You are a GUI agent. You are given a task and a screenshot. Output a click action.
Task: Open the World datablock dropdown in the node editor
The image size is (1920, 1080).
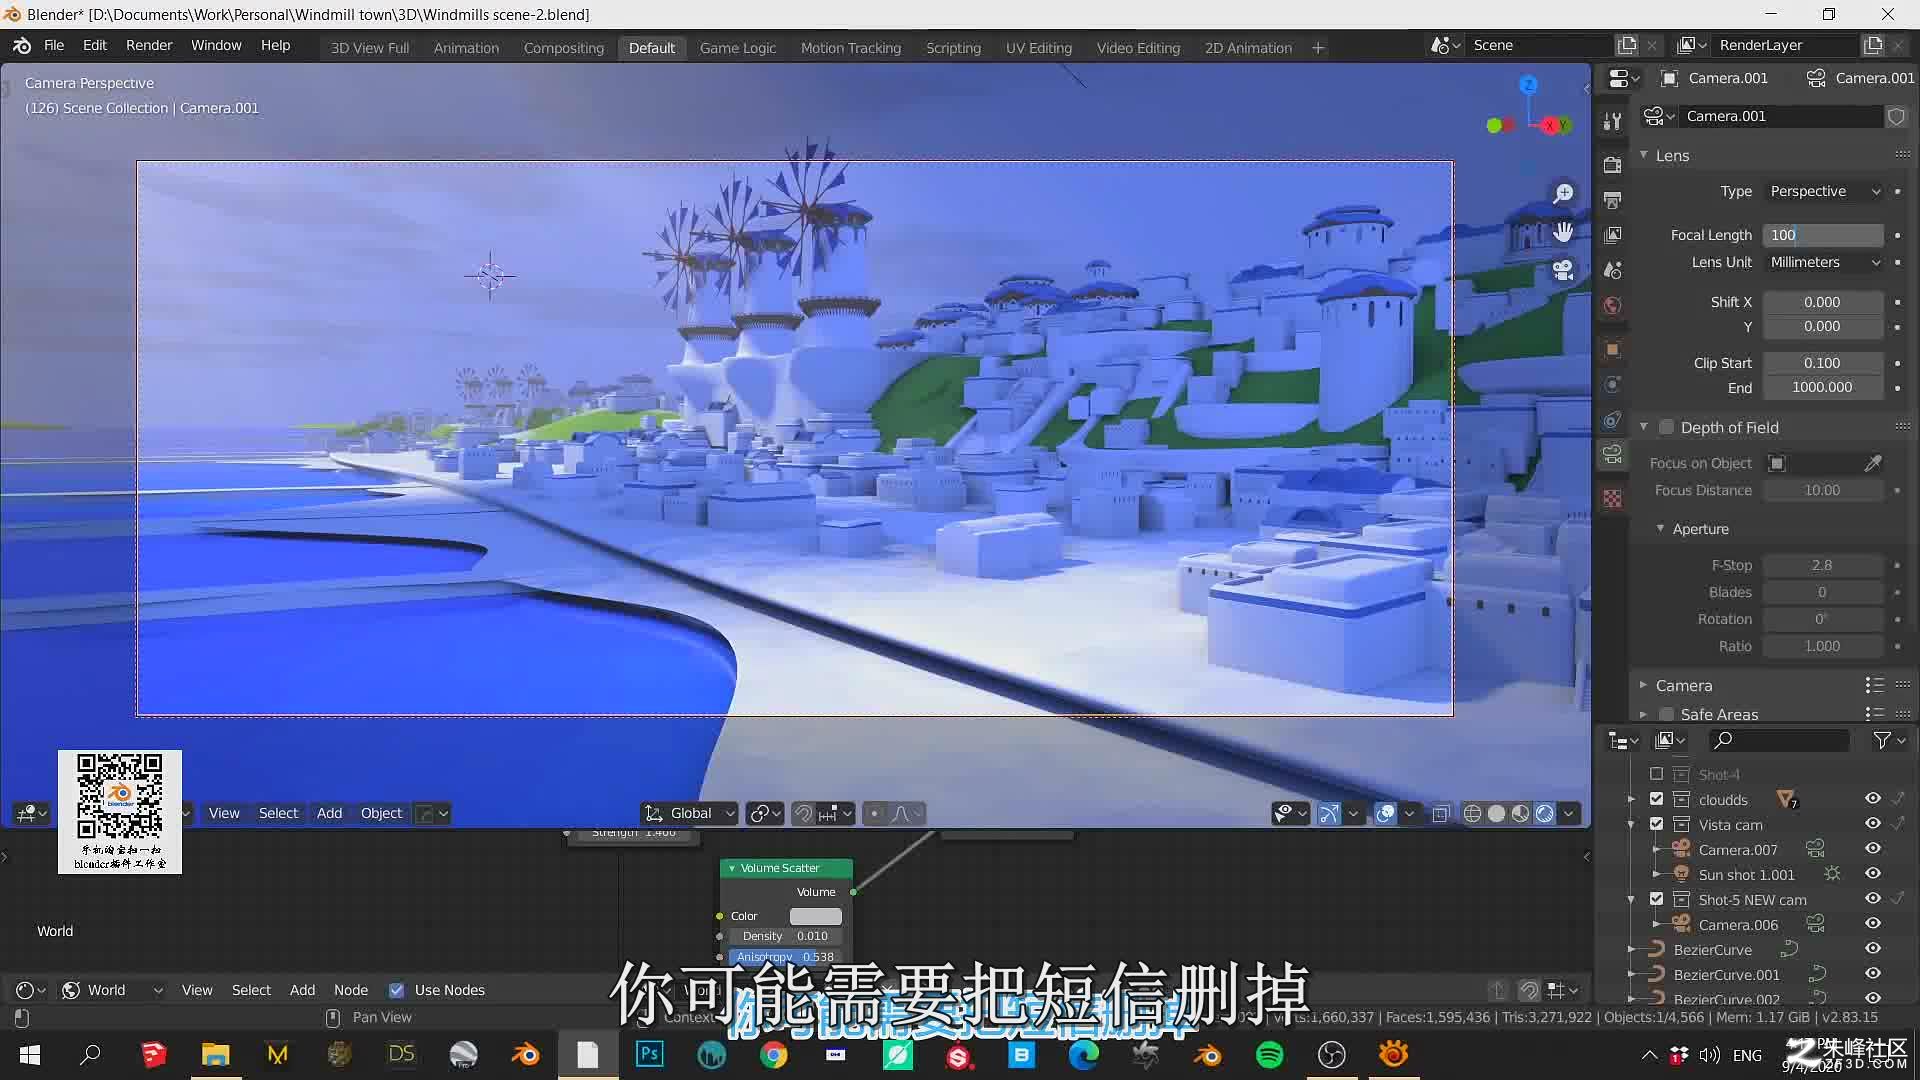pyautogui.click(x=111, y=990)
